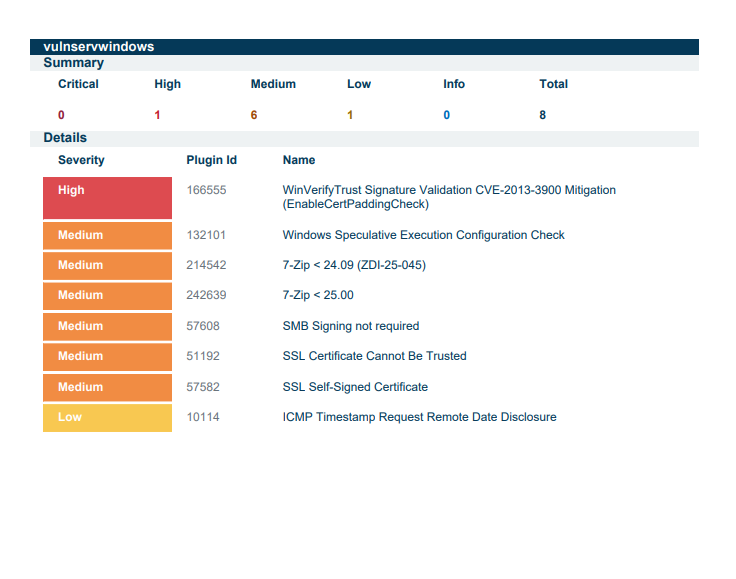This screenshot has height=579, width=736.
Task: Click the vulnservwindows host title
Action: click(x=99, y=47)
